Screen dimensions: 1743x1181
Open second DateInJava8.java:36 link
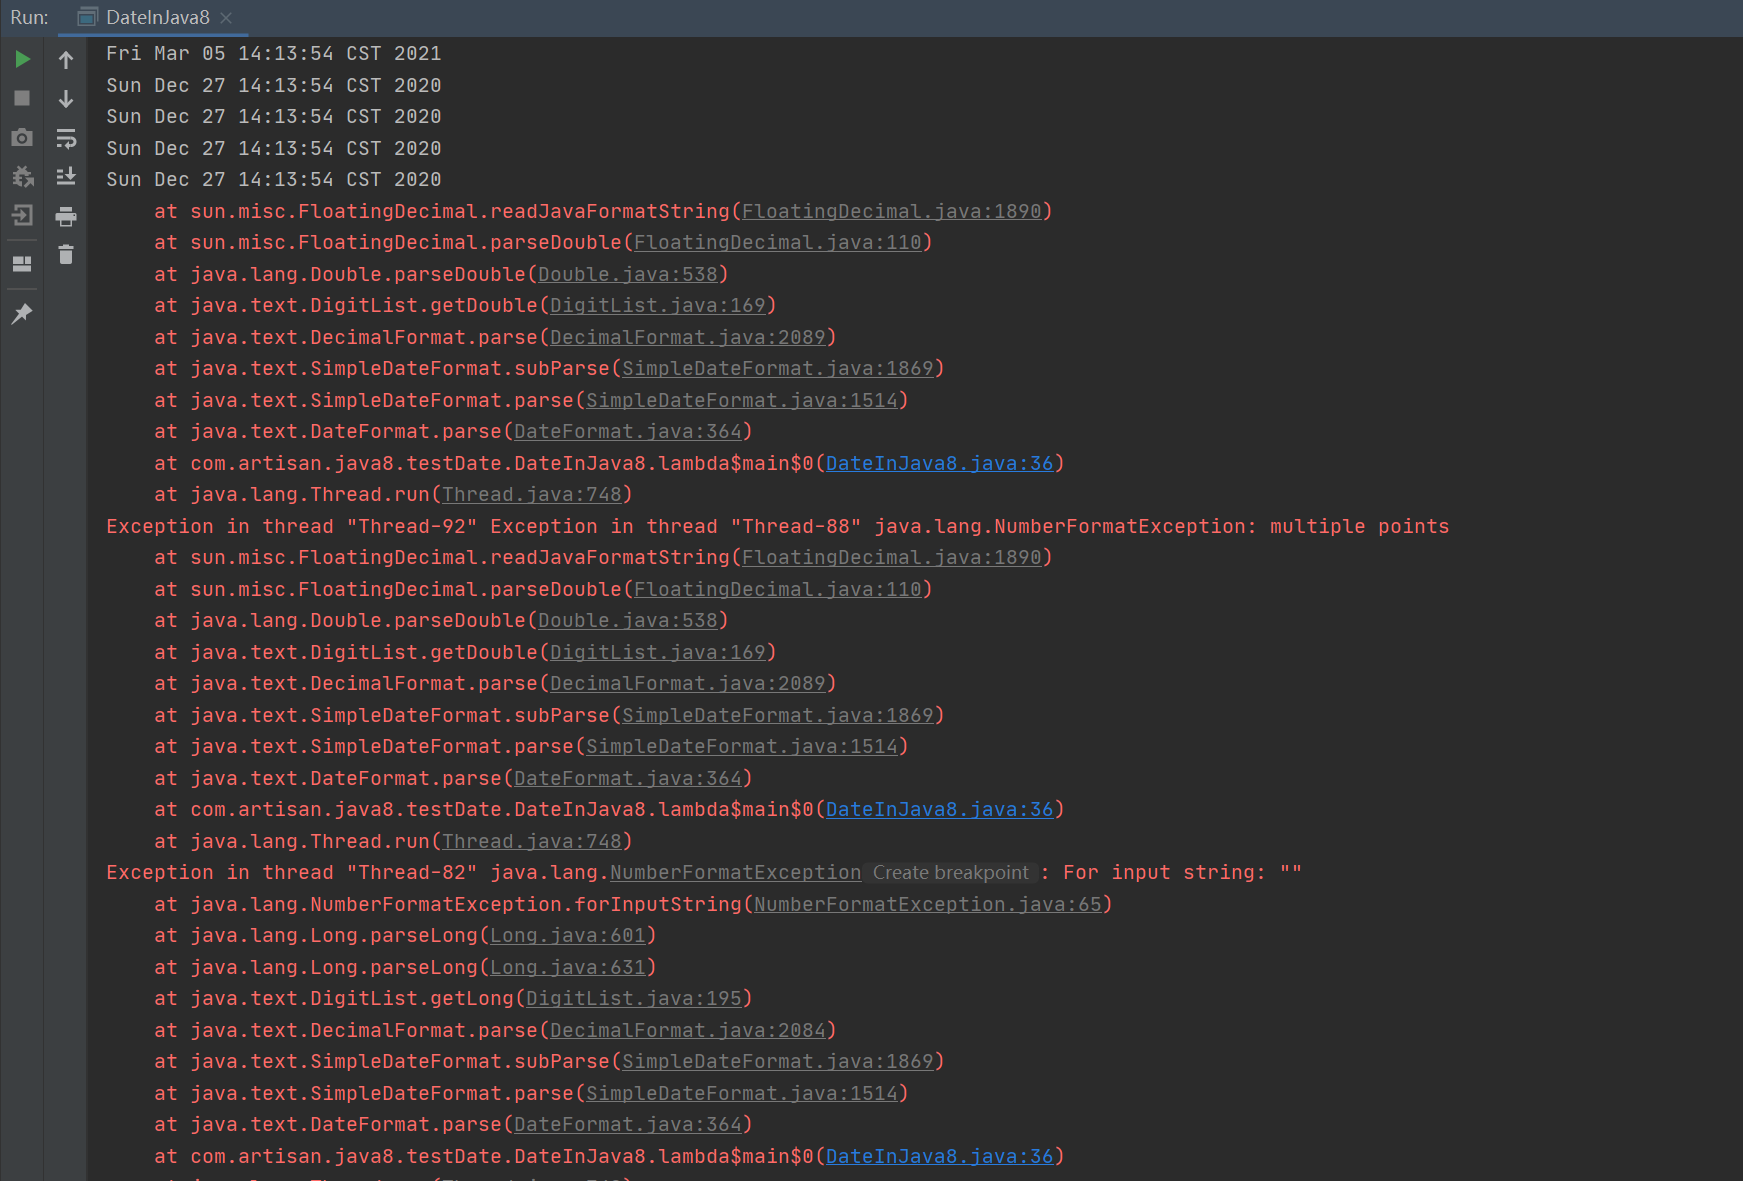[939, 809]
